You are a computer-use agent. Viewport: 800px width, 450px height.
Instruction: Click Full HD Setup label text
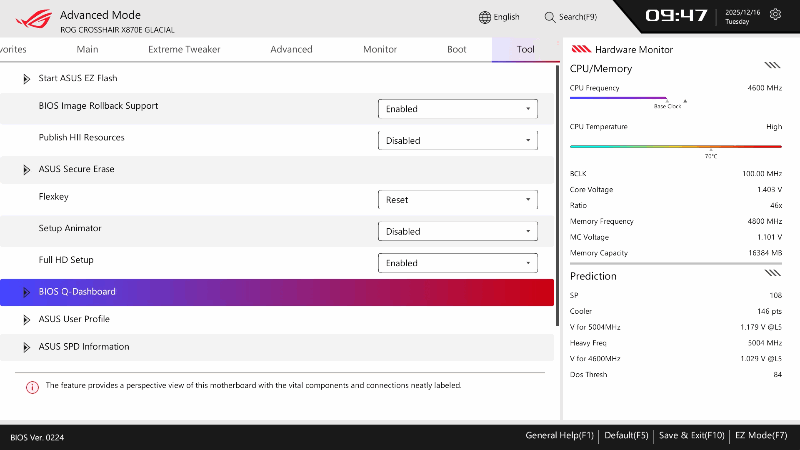point(66,260)
